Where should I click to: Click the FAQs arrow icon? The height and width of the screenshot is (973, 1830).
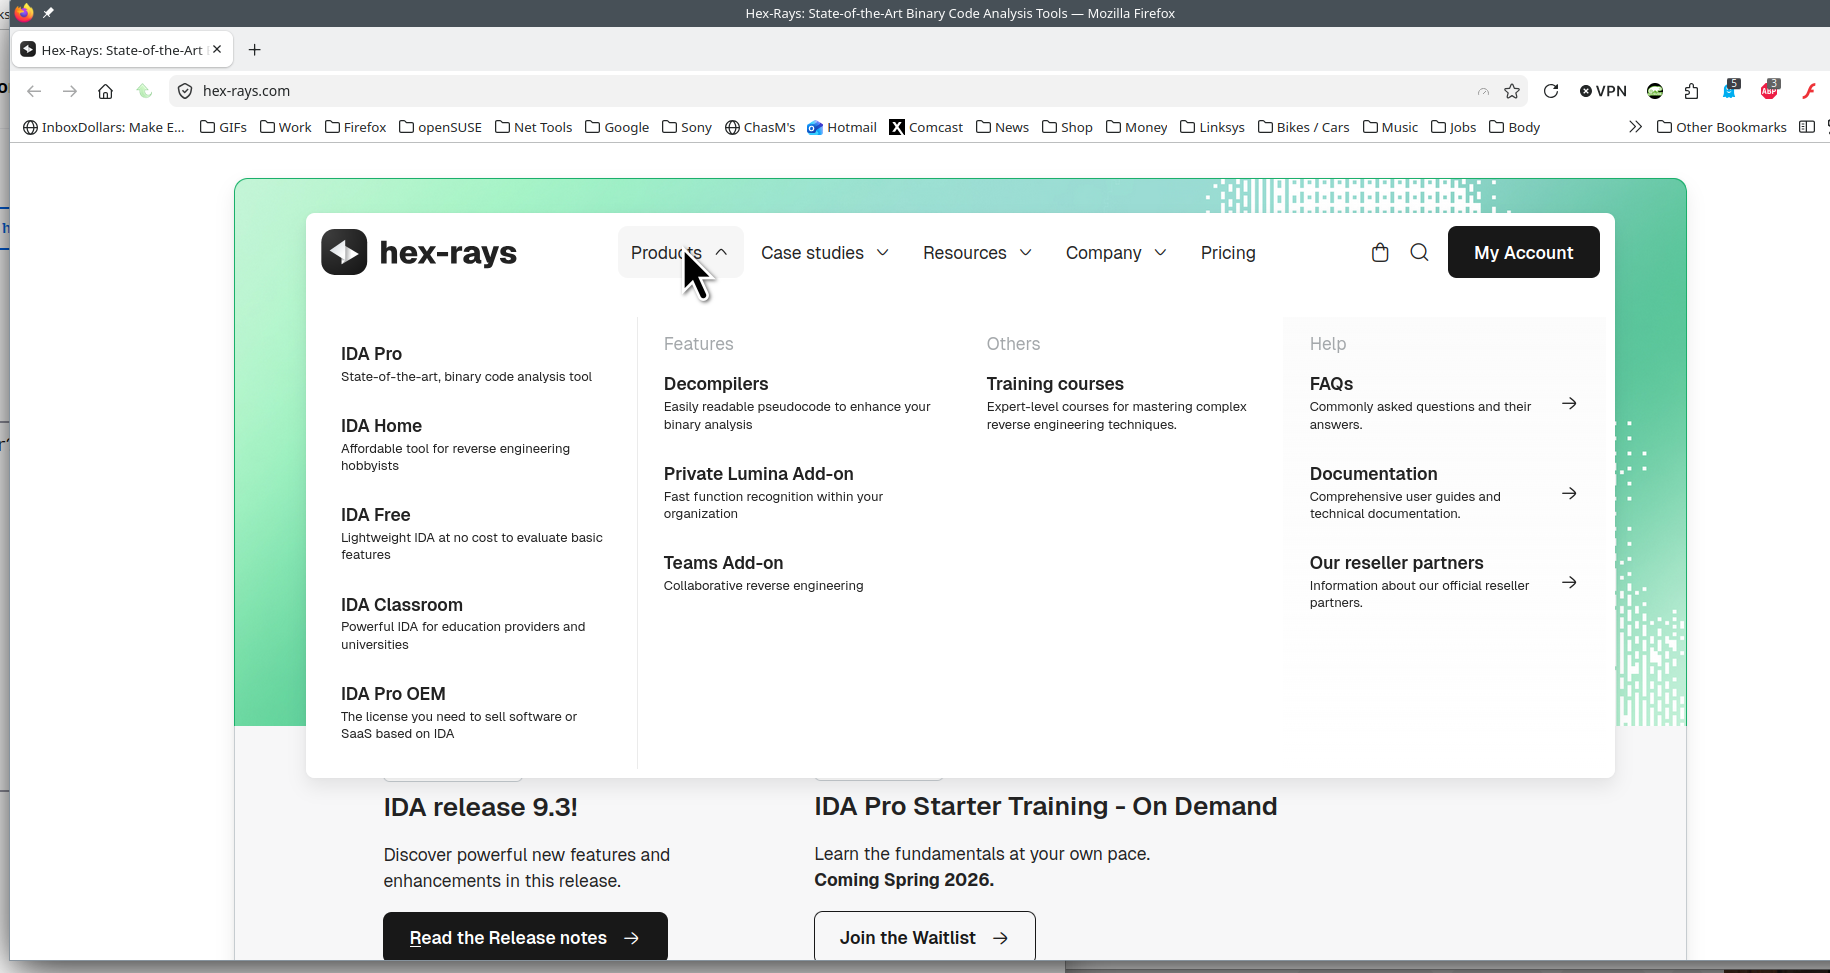pos(1569,403)
